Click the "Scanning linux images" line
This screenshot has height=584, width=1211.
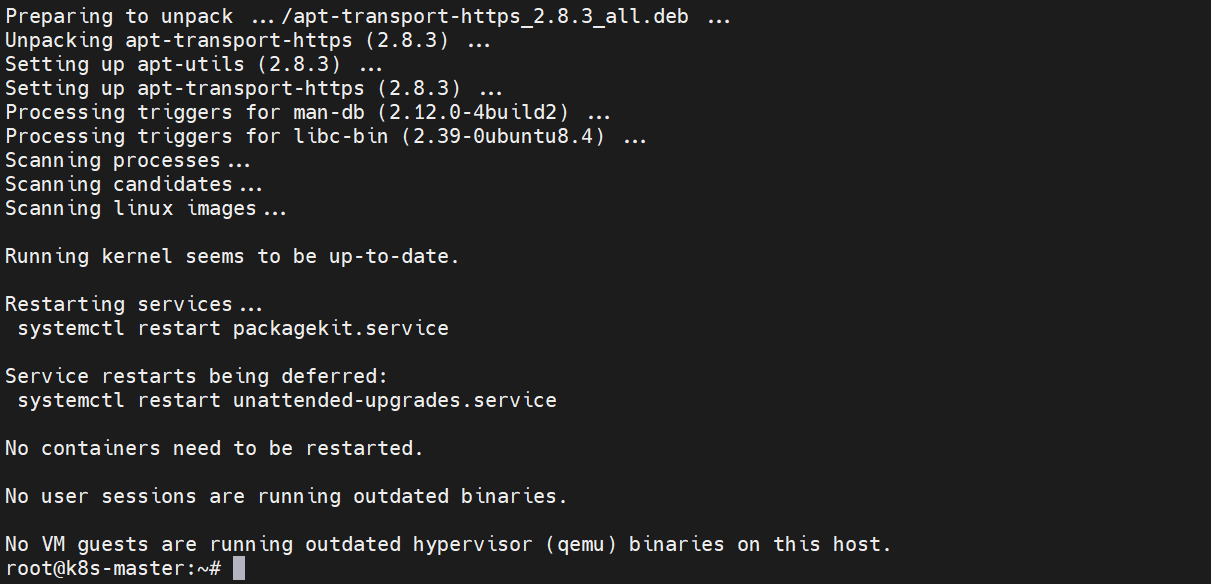click(145, 209)
